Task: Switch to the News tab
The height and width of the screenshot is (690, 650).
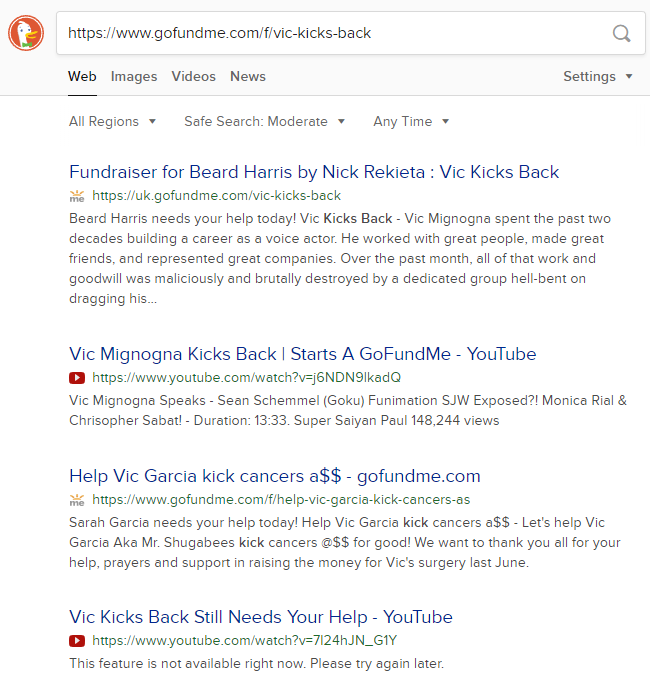Action: click(x=248, y=77)
